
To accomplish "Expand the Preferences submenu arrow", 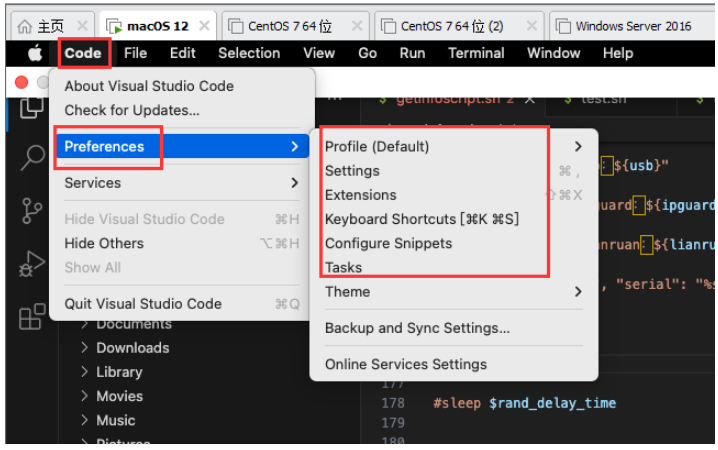I will pos(295,146).
